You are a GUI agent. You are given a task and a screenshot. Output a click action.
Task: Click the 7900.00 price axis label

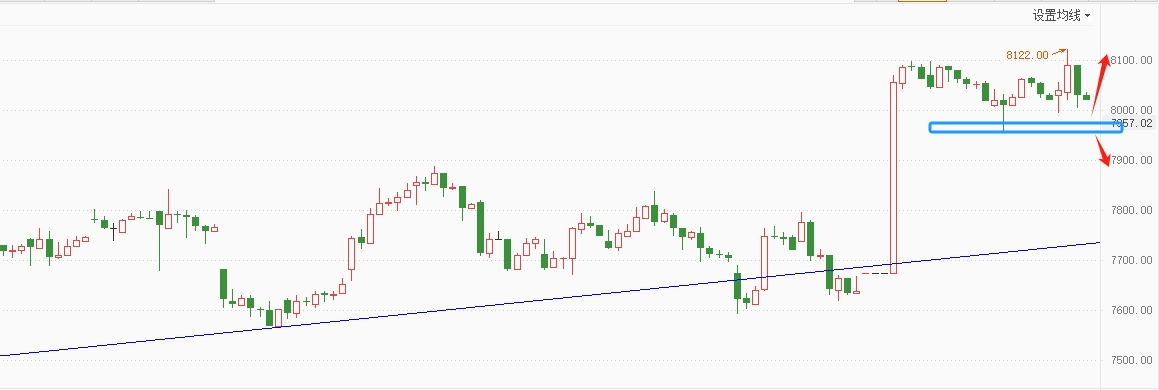click(x=1132, y=160)
